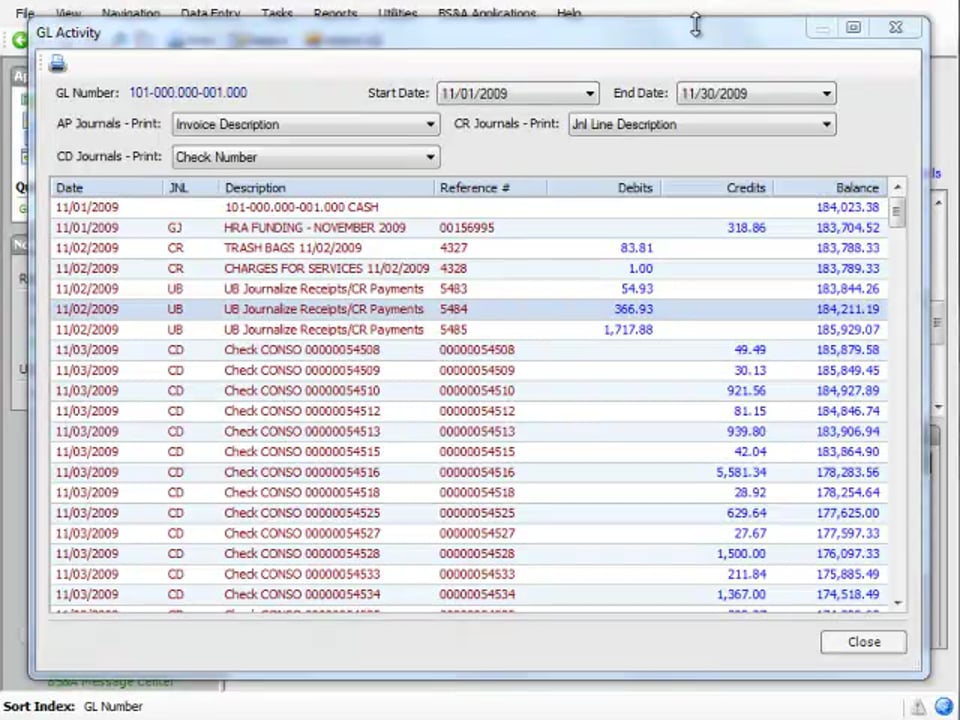Image resolution: width=960 pixels, height=720 pixels.
Task: Minimize the GL Activity window
Action: coord(823,28)
